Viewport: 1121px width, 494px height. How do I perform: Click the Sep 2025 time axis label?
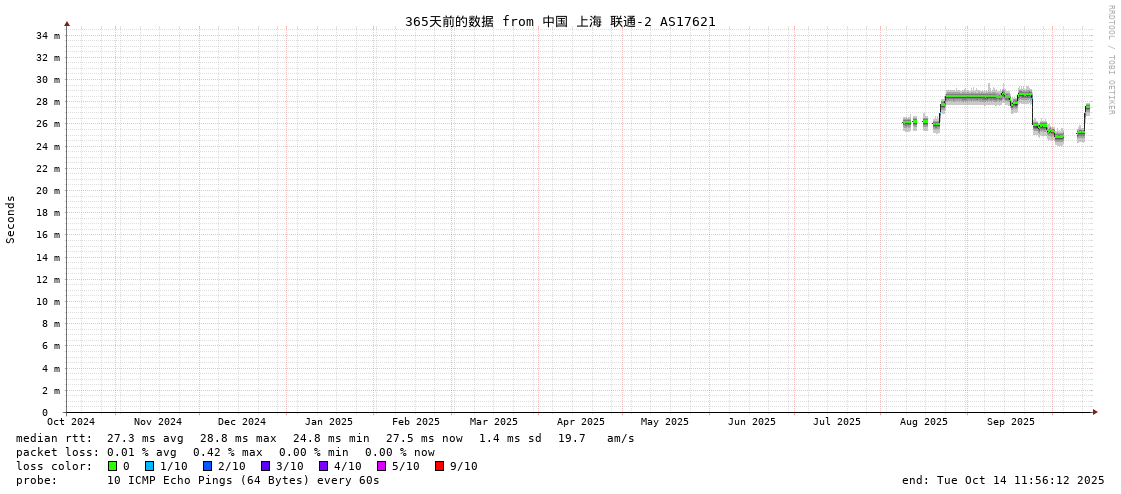1010,422
